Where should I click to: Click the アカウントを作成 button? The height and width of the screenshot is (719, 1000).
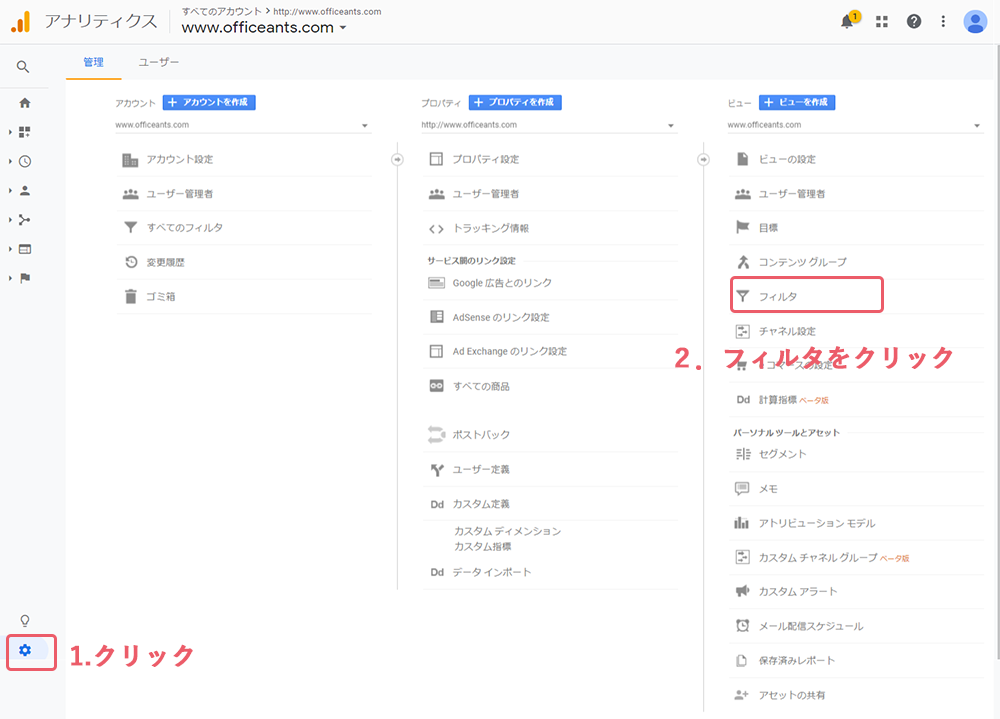point(209,102)
